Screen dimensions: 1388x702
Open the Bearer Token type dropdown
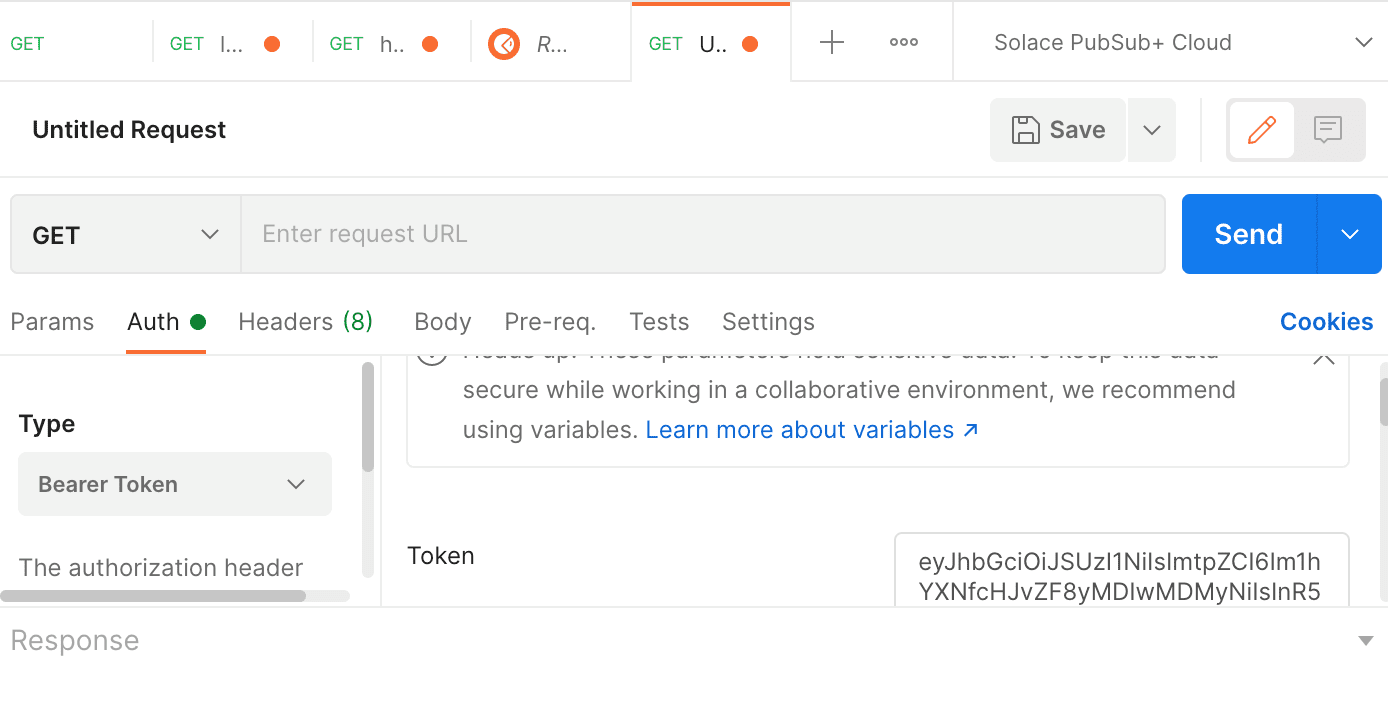click(x=175, y=484)
